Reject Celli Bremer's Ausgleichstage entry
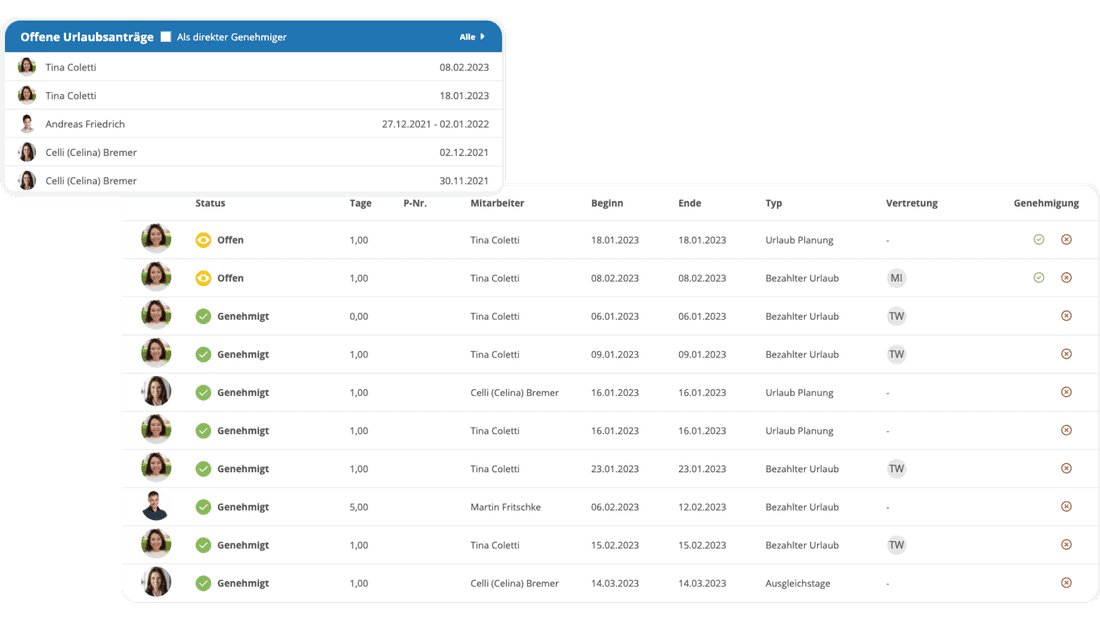Screen dimensions: 1100x619 [1067, 582]
